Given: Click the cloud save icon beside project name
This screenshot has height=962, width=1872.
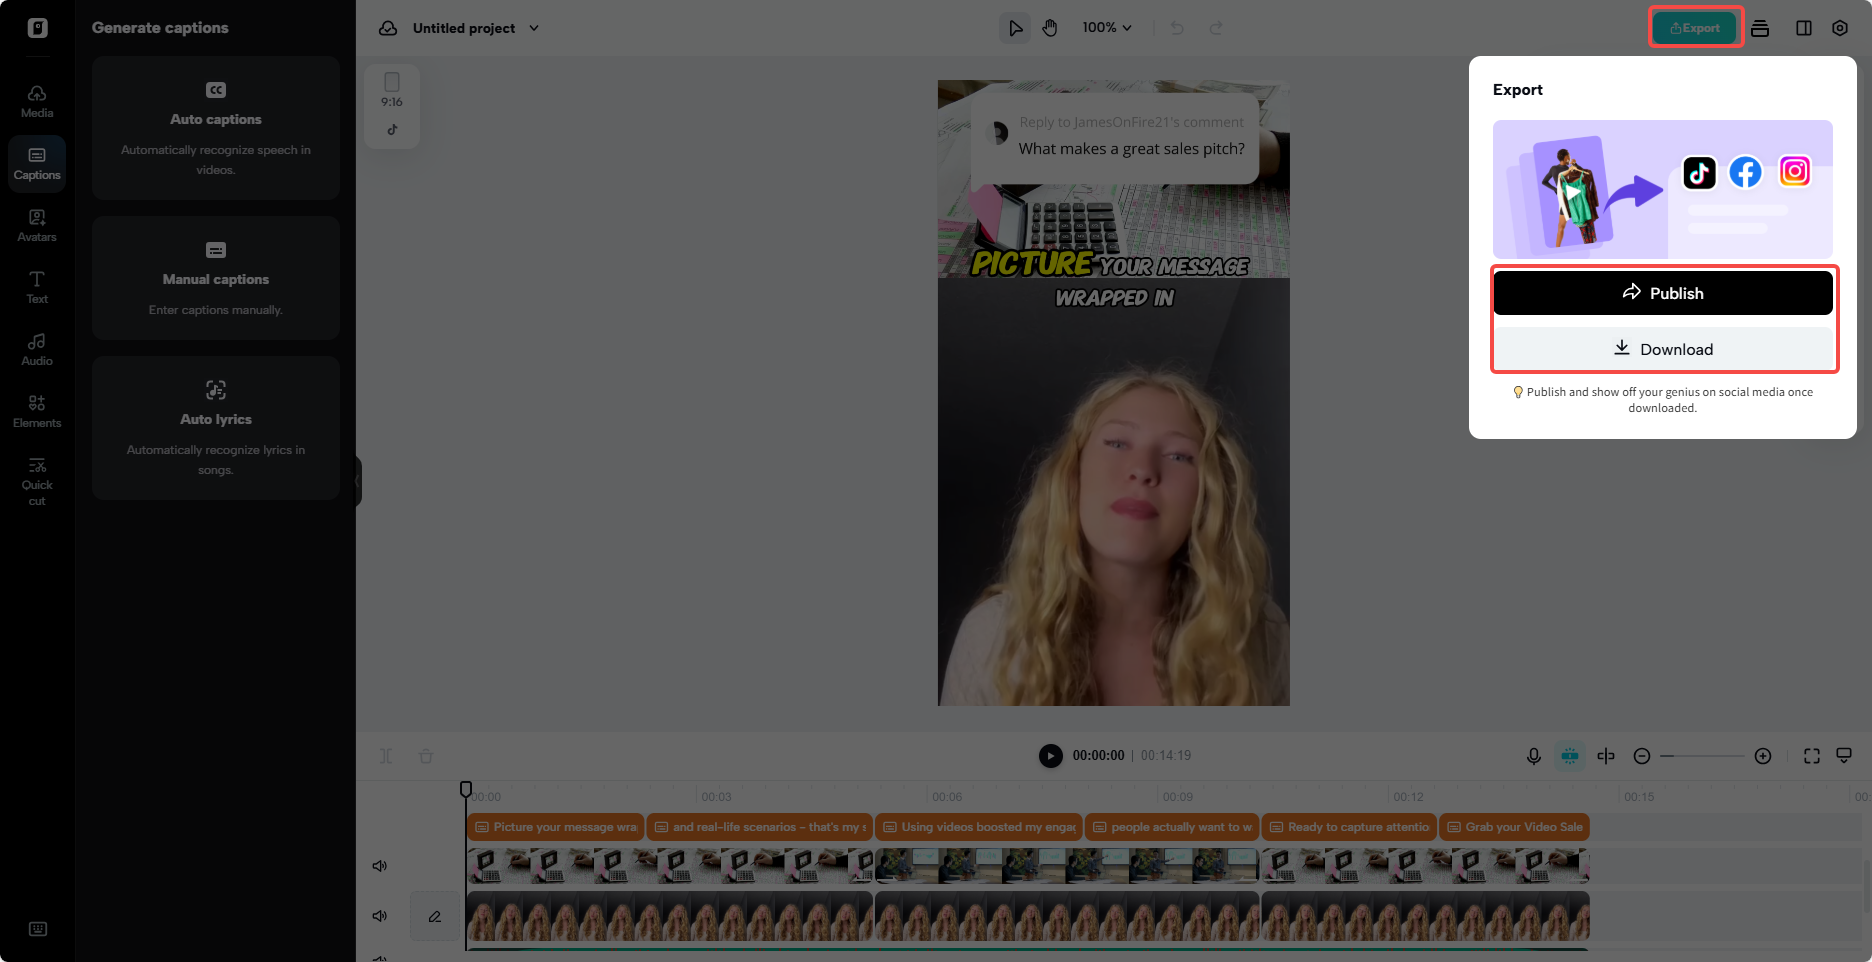Looking at the screenshot, I should (388, 28).
